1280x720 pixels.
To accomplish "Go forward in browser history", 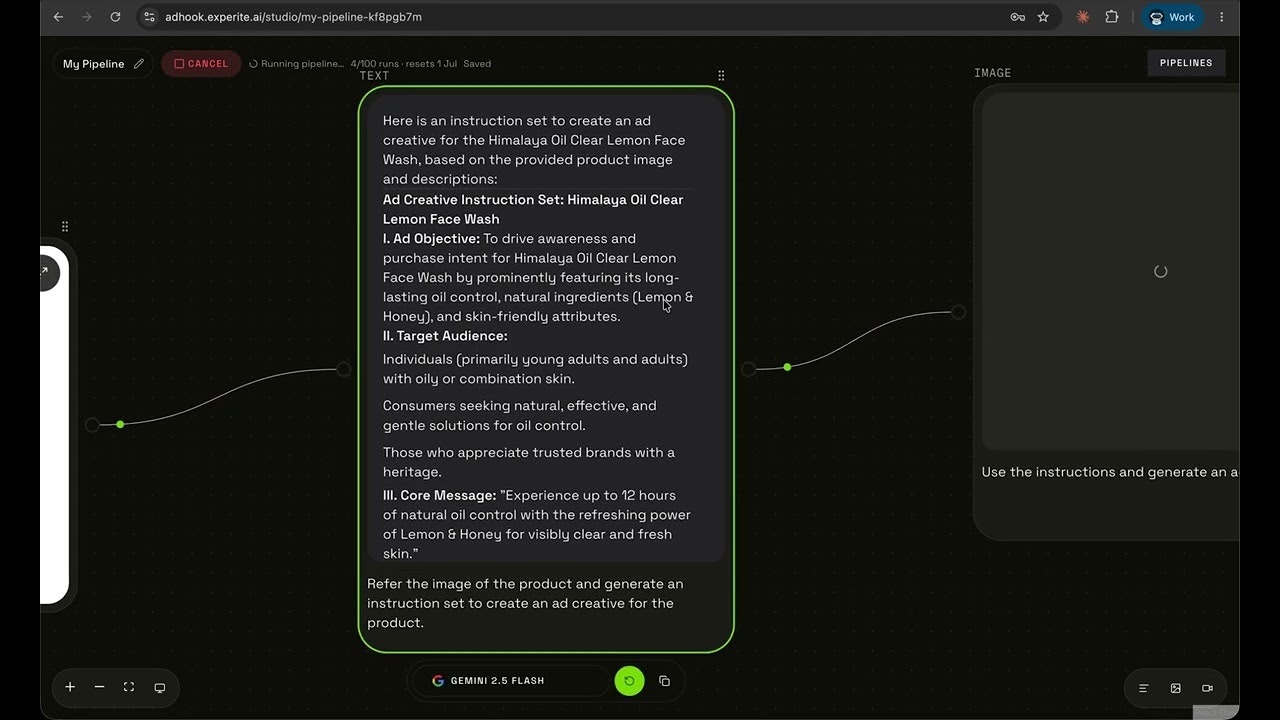I will 87,17.
